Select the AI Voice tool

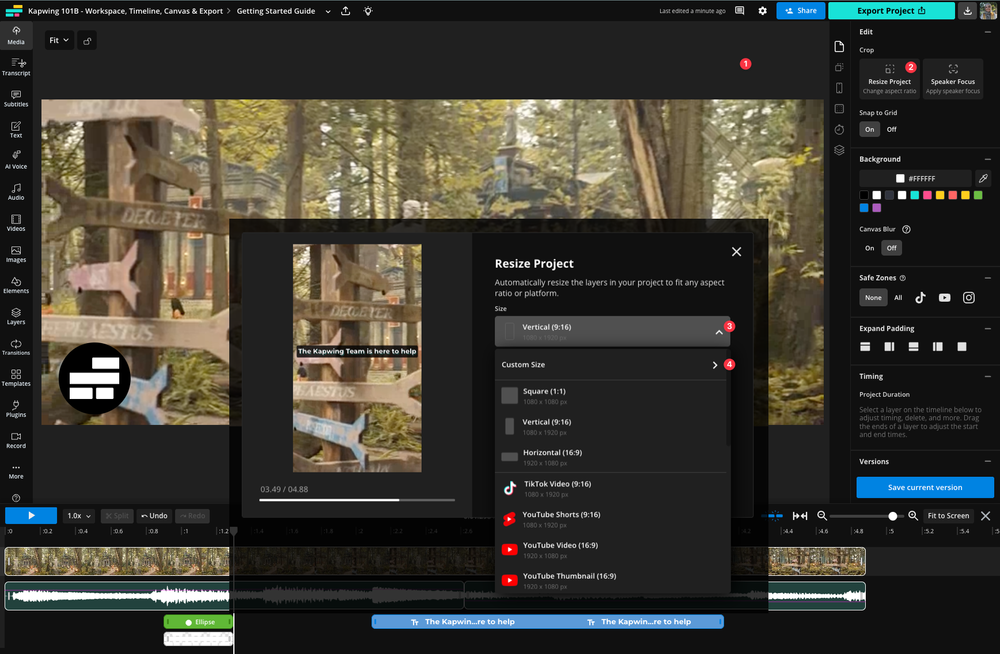coord(16,158)
